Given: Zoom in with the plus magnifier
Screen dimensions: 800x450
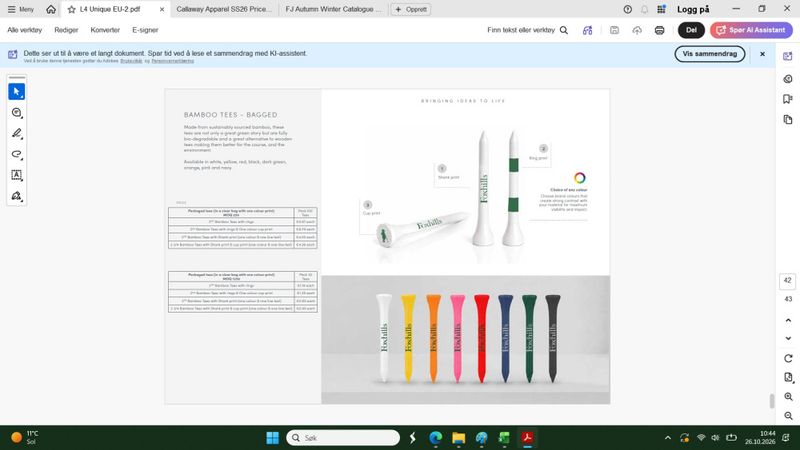Looking at the screenshot, I should pos(788,396).
